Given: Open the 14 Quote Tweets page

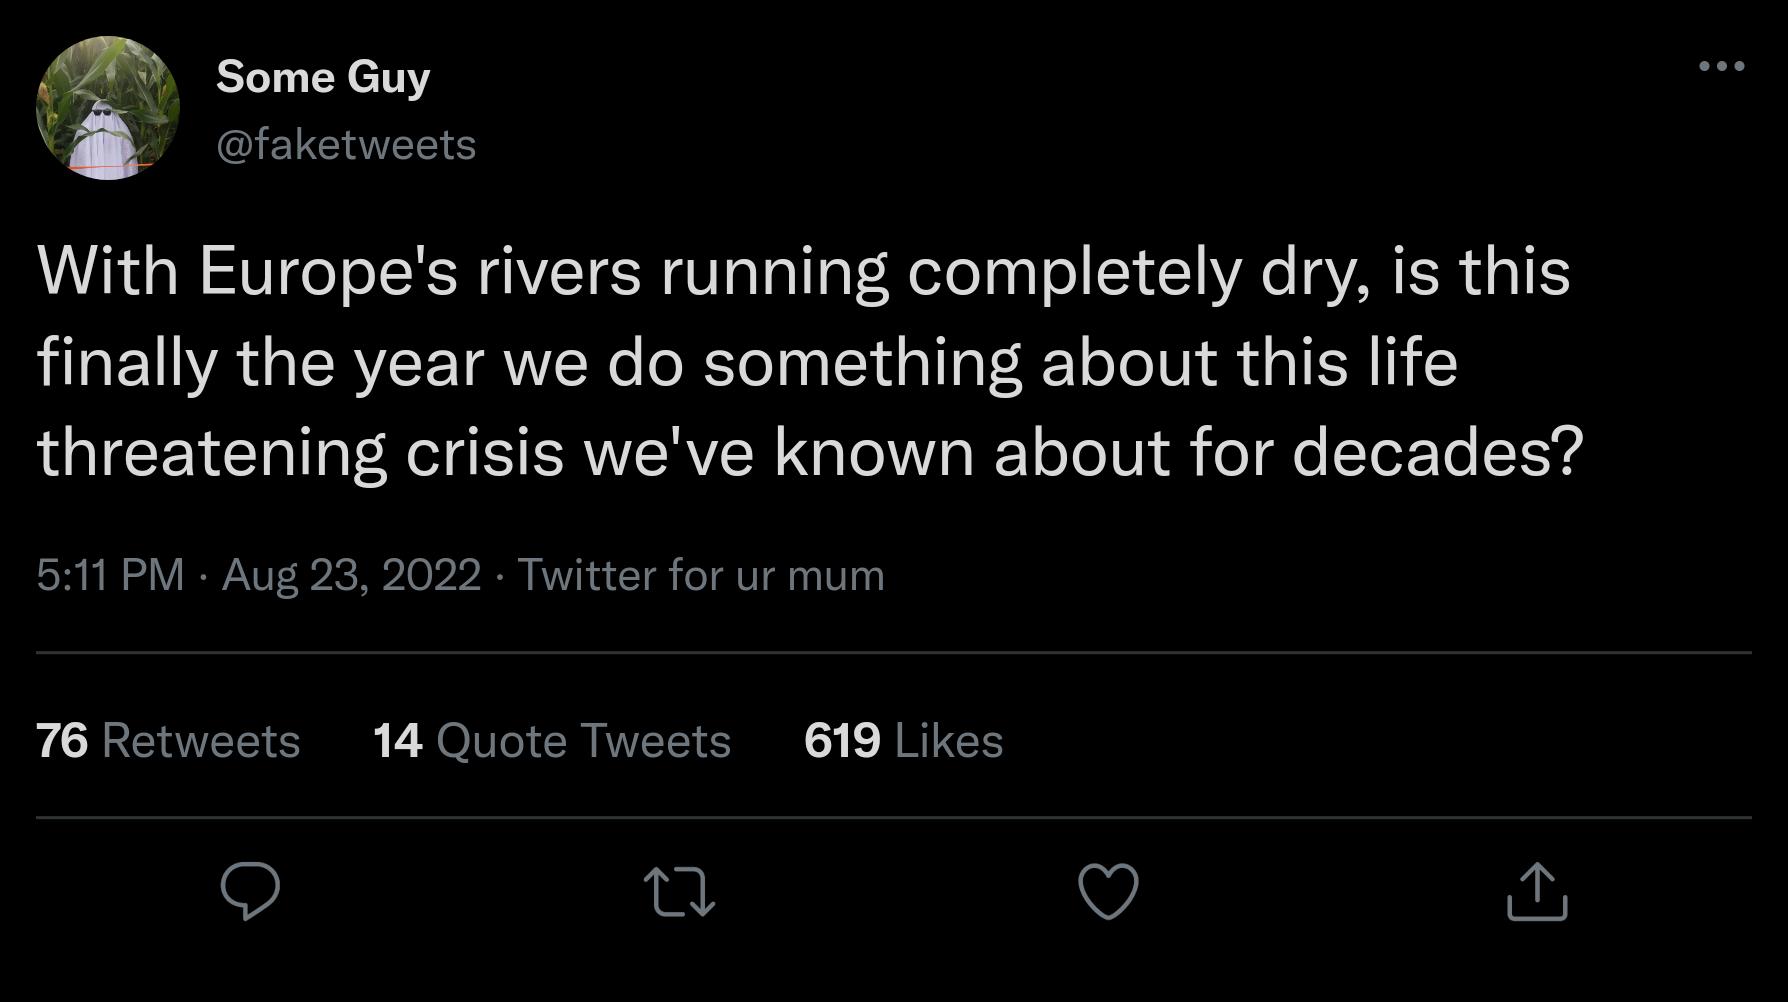Looking at the screenshot, I should click(550, 741).
